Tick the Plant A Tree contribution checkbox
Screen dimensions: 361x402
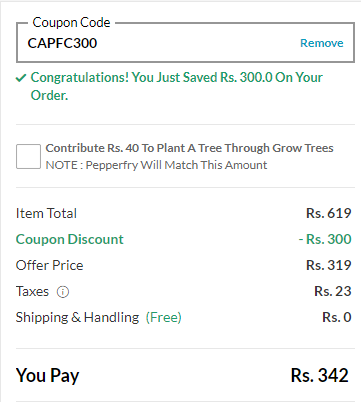click(x=28, y=156)
